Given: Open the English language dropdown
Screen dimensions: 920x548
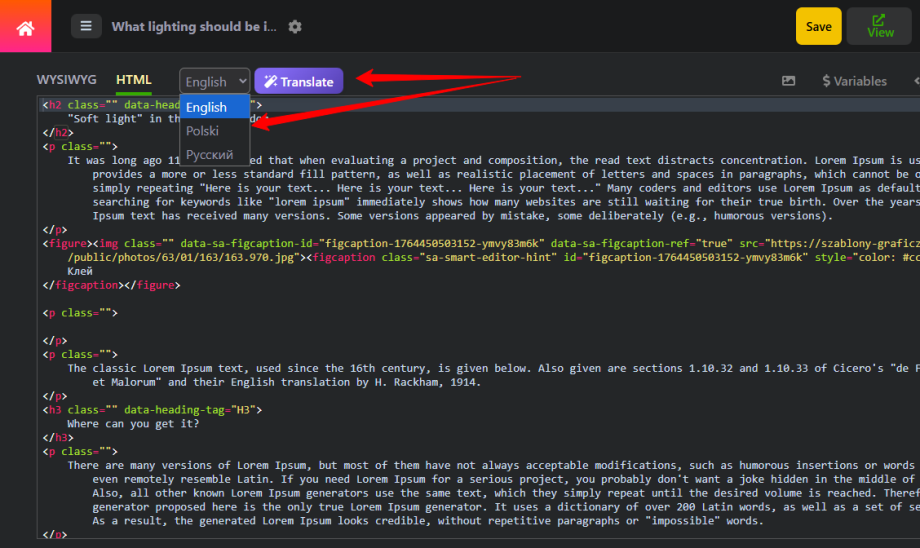Looking at the screenshot, I should [215, 82].
